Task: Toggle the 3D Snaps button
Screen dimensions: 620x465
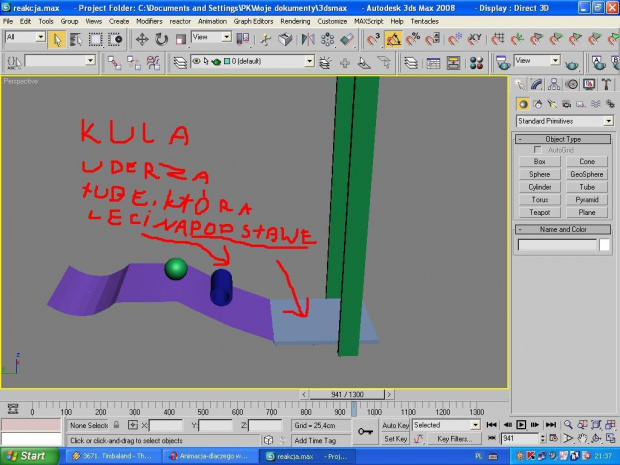Action: point(373,40)
